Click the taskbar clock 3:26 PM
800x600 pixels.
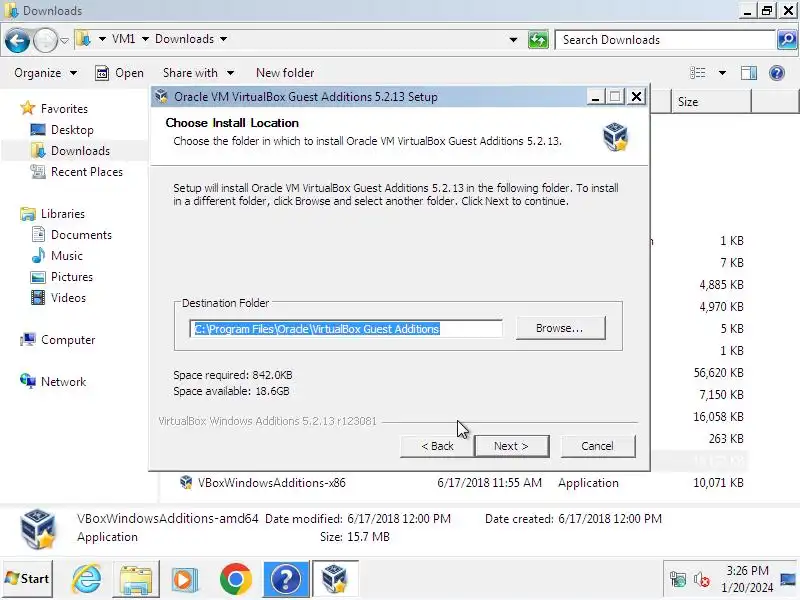point(747,570)
